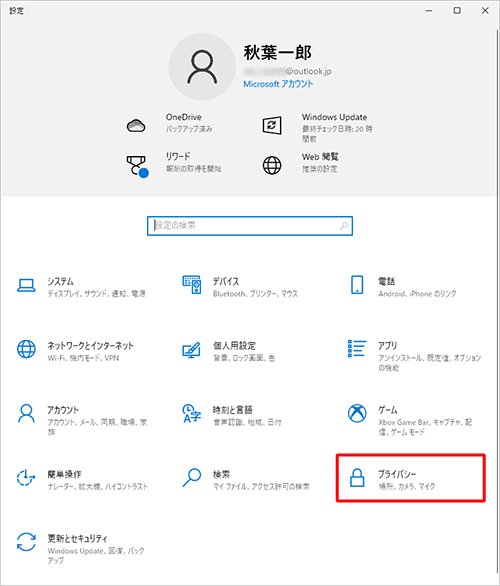Open the 時刻と言語 clock icon
This screenshot has height=586, width=500.
pos(191,413)
